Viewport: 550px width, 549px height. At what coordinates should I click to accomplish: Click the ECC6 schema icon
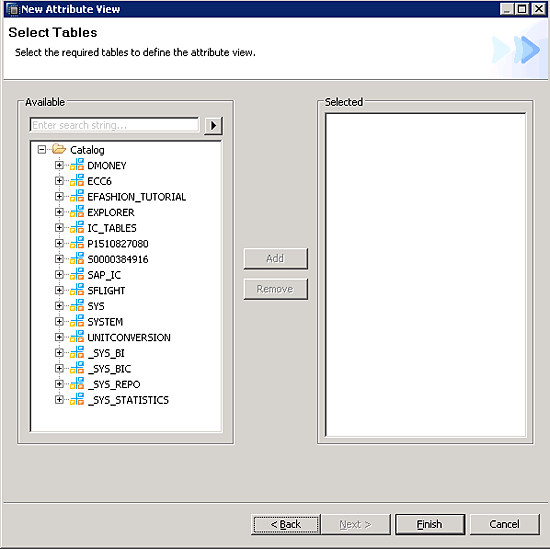pyautogui.click(x=77, y=180)
